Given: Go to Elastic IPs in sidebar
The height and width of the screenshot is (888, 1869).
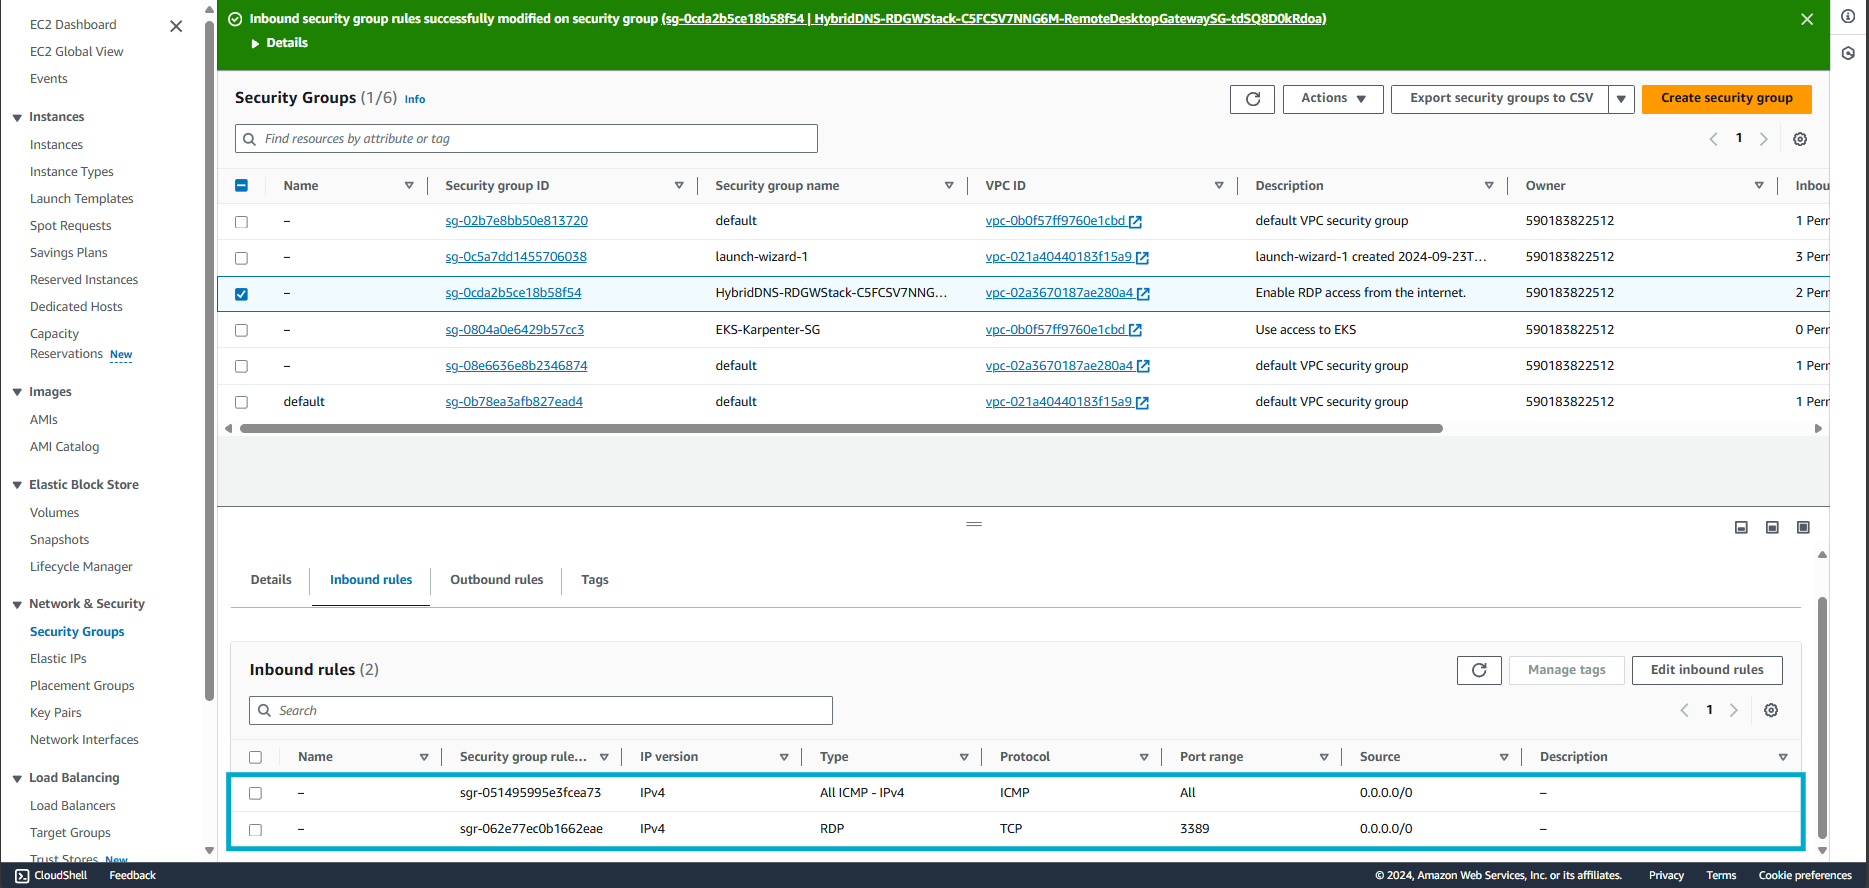Looking at the screenshot, I should tap(58, 659).
